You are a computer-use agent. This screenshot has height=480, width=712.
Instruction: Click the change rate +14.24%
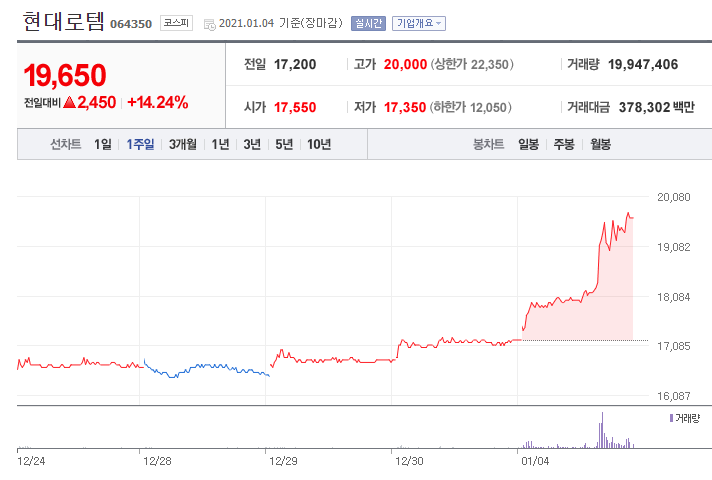coord(158,102)
